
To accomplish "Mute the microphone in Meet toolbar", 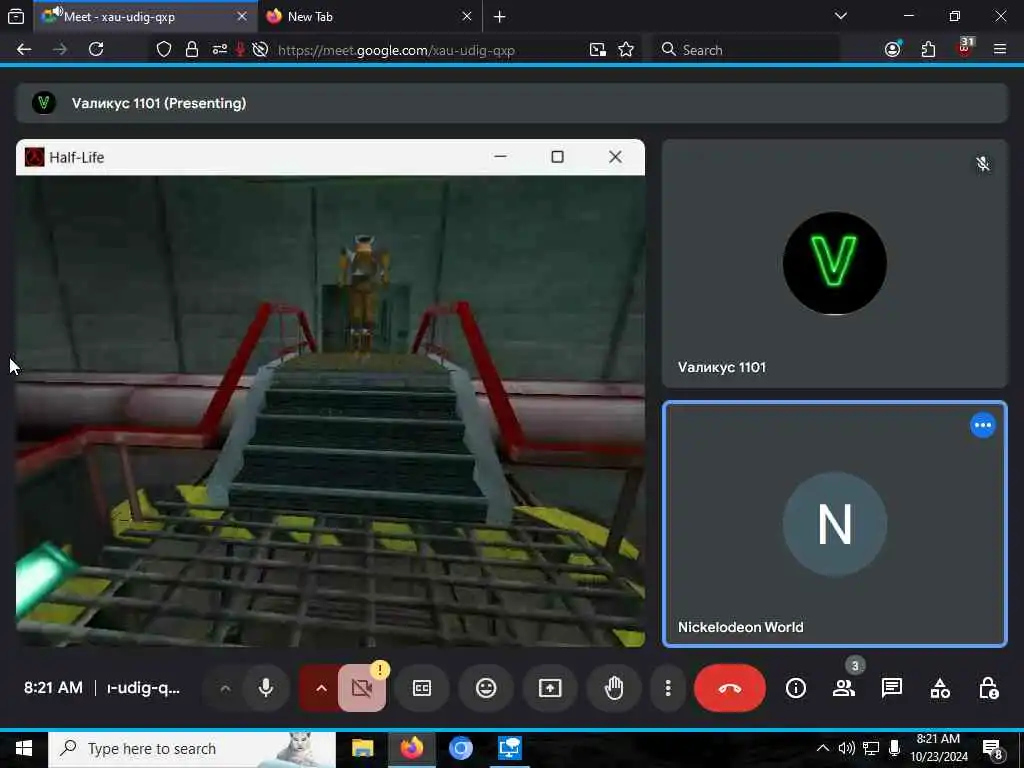I will pos(266,688).
